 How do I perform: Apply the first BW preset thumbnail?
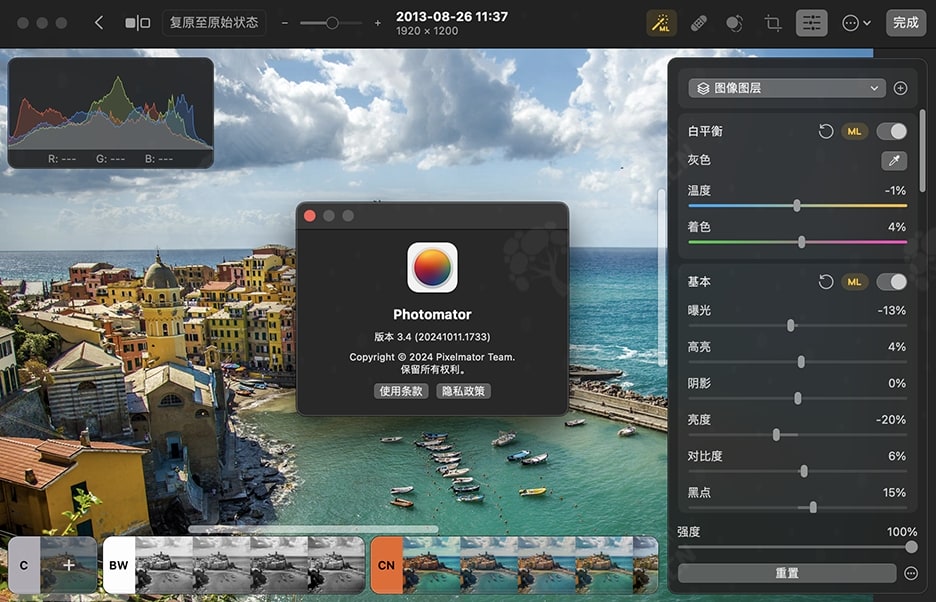[164, 565]
